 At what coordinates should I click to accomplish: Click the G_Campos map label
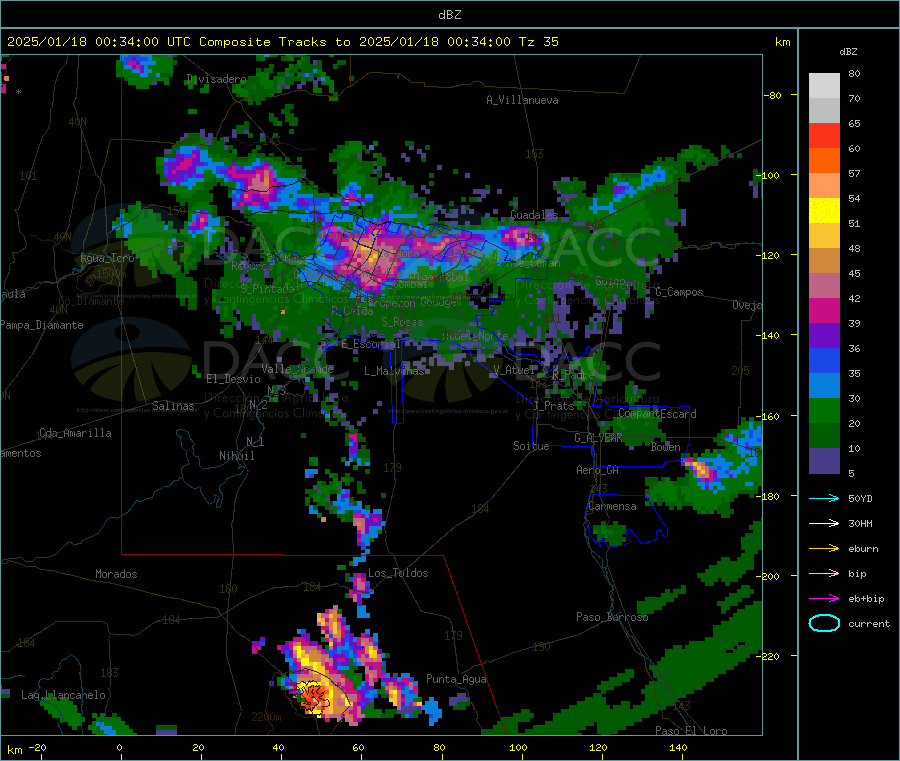[679, 292]
